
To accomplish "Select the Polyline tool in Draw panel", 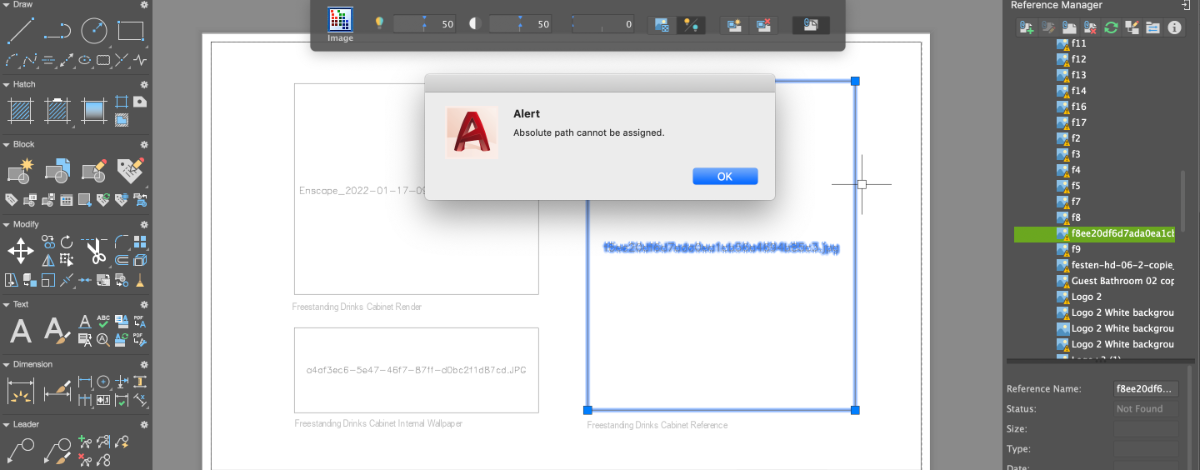I will click(x=58, y=31).
